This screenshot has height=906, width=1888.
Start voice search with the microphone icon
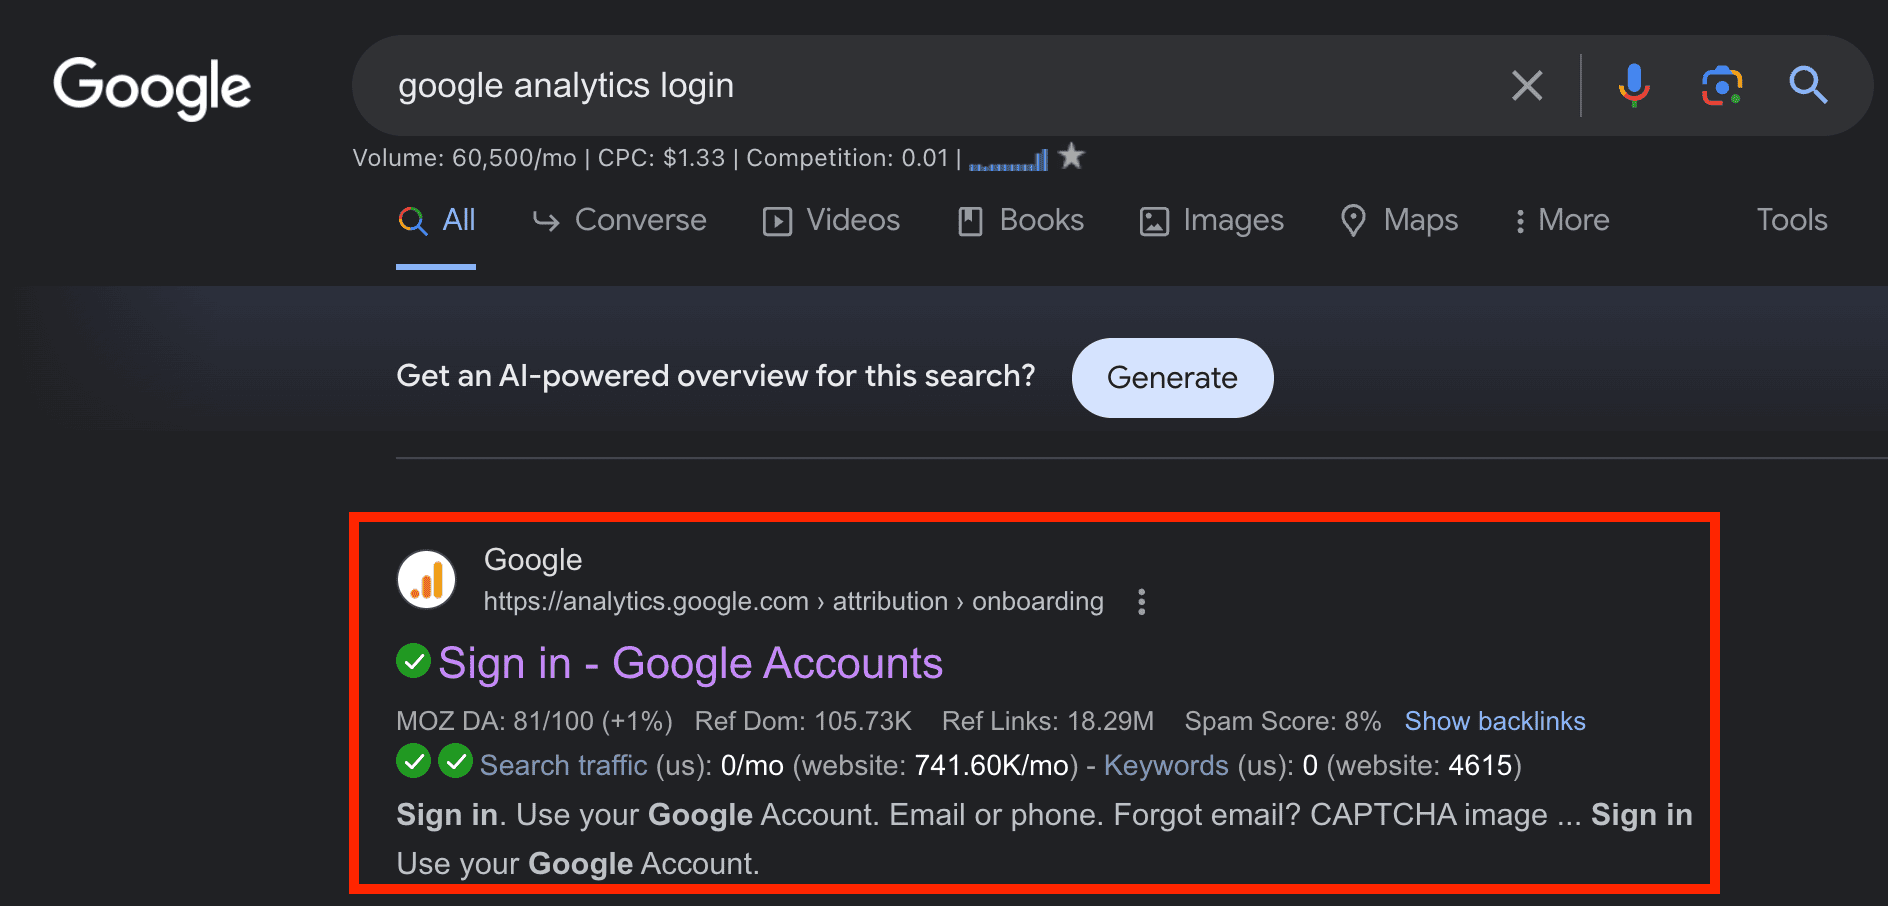point(1634,86)
